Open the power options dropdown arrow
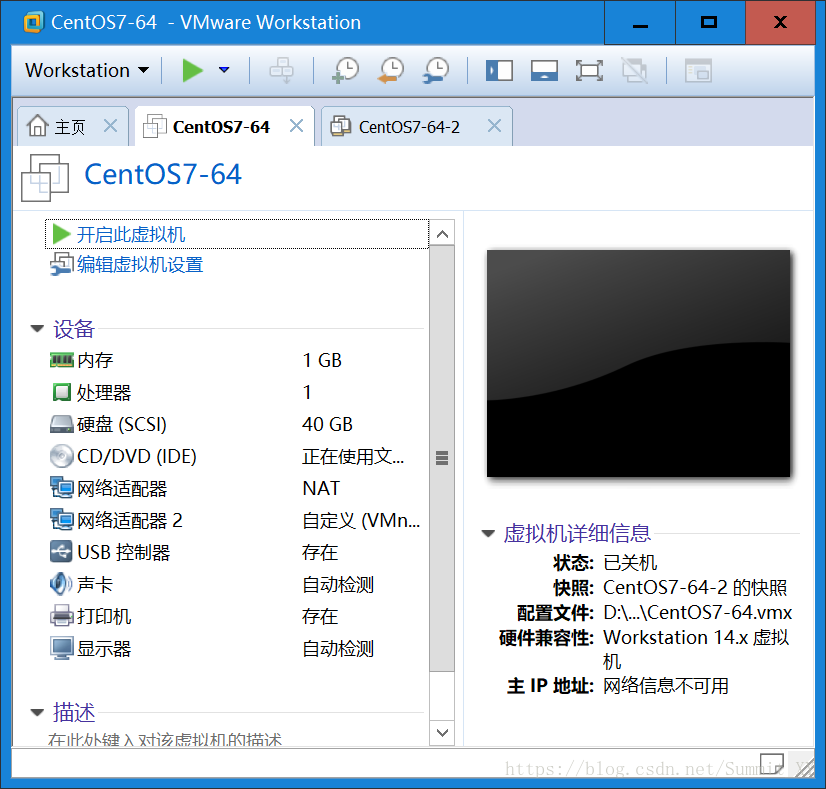The height and width of the screenshot is (789, 826). [x=224, y=70]
